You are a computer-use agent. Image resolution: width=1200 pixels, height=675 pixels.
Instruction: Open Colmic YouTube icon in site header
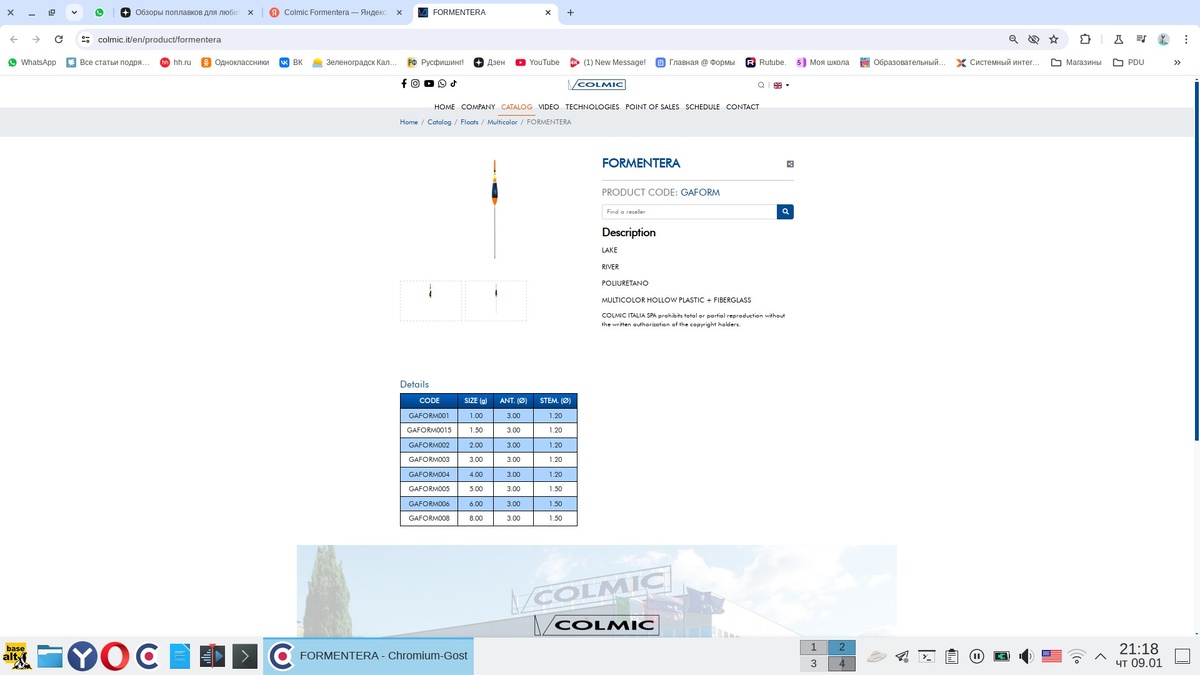pyautogui.click(x=429, y=84)
